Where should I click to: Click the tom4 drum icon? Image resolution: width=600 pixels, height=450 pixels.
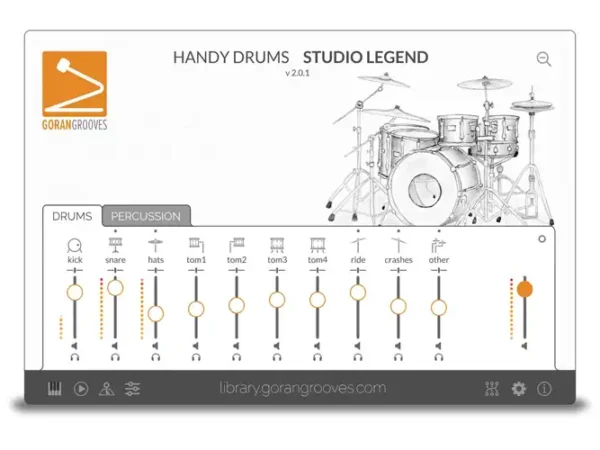tap(318, 245)
